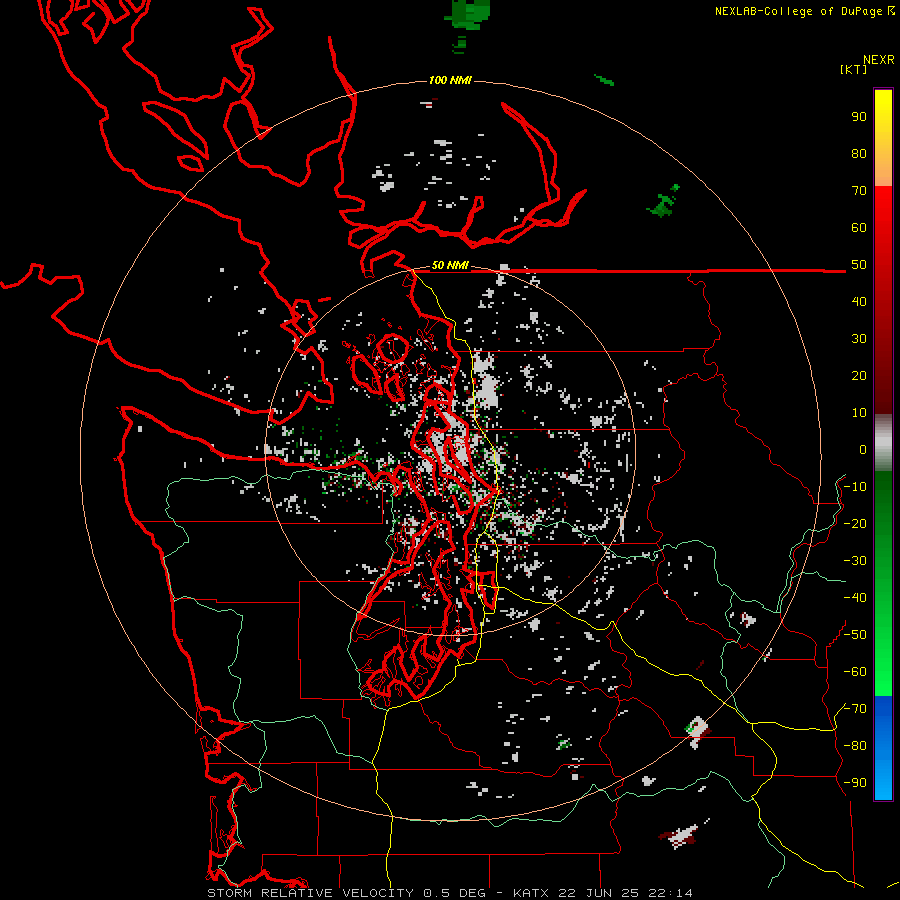
Task: Pick the gray zero-velocity segment of the color bar
Action: [883, 443]
